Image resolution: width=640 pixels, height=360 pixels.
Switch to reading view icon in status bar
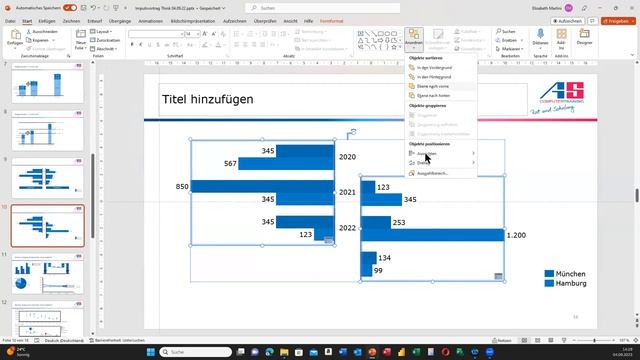(x=551, y=340)
